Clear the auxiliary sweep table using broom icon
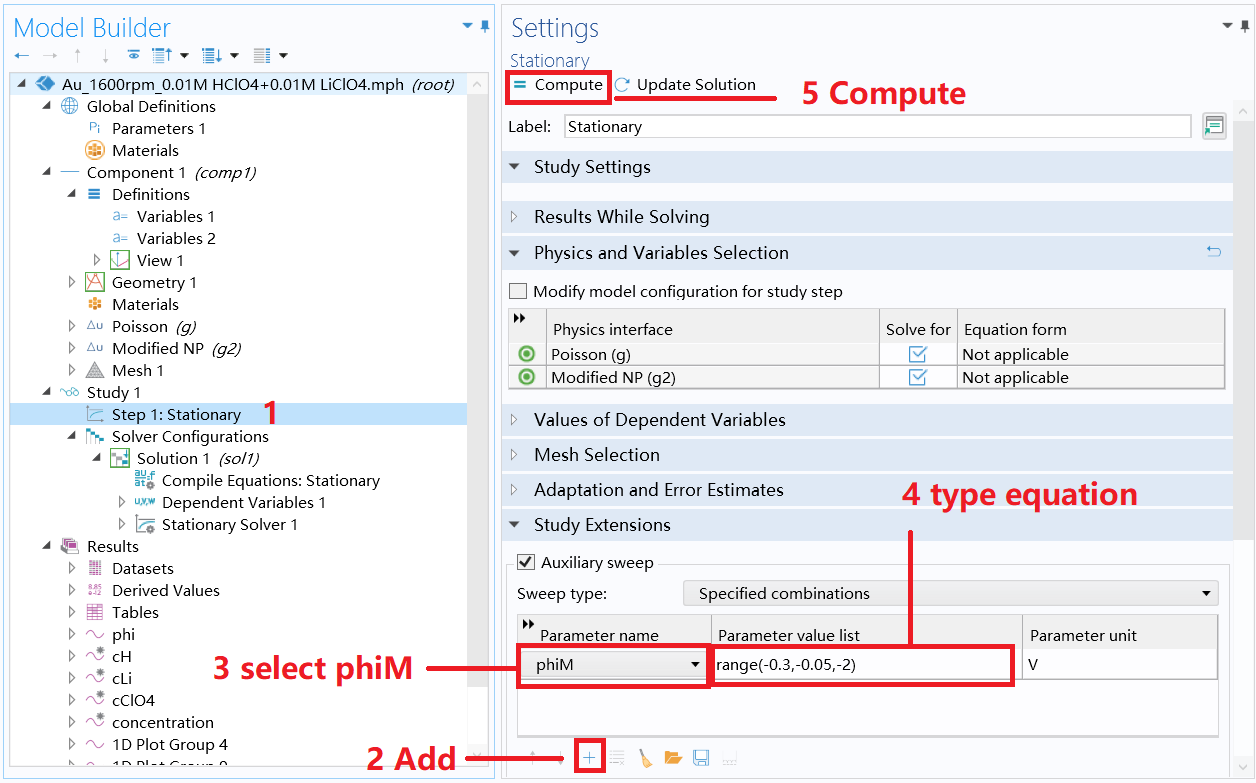 coord(645,757)
